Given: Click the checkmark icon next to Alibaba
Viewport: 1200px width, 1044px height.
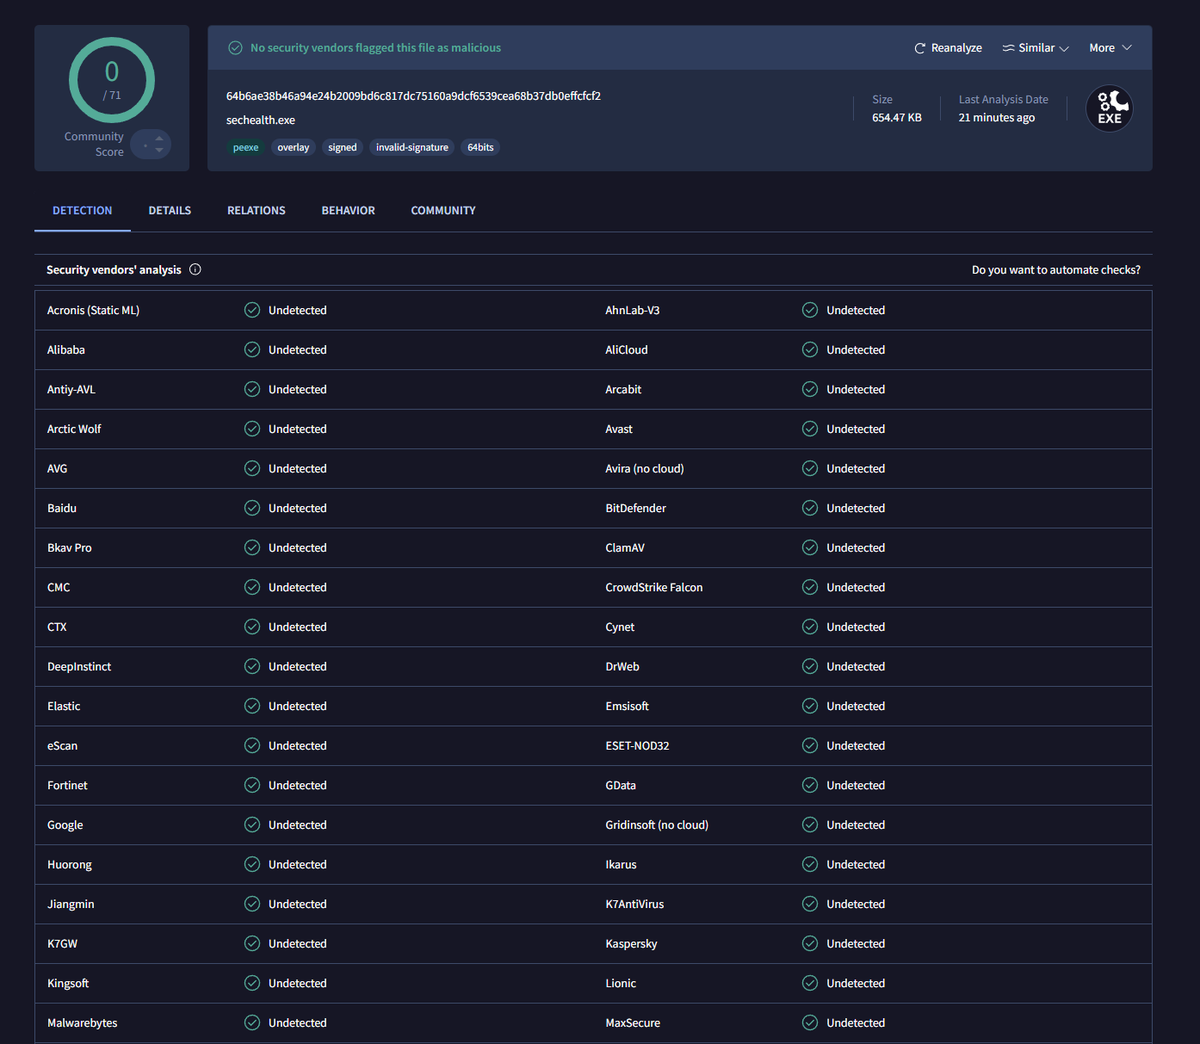Looking at the screenshot, I should [x=252, y=350].
